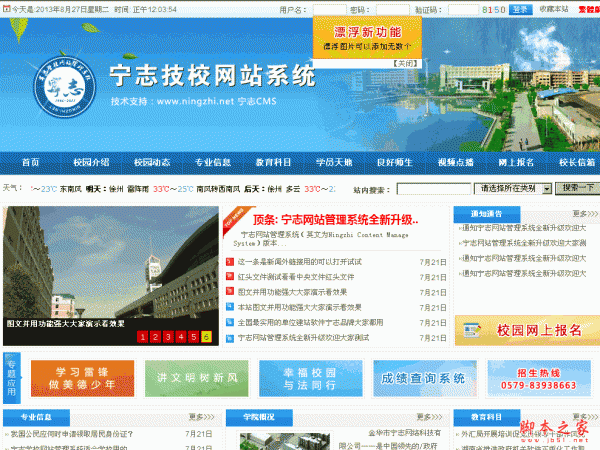600x450 pixels.
Task: Click the calendar icon beside today's date
Action: pyautogui.click(x=7, y=9)
